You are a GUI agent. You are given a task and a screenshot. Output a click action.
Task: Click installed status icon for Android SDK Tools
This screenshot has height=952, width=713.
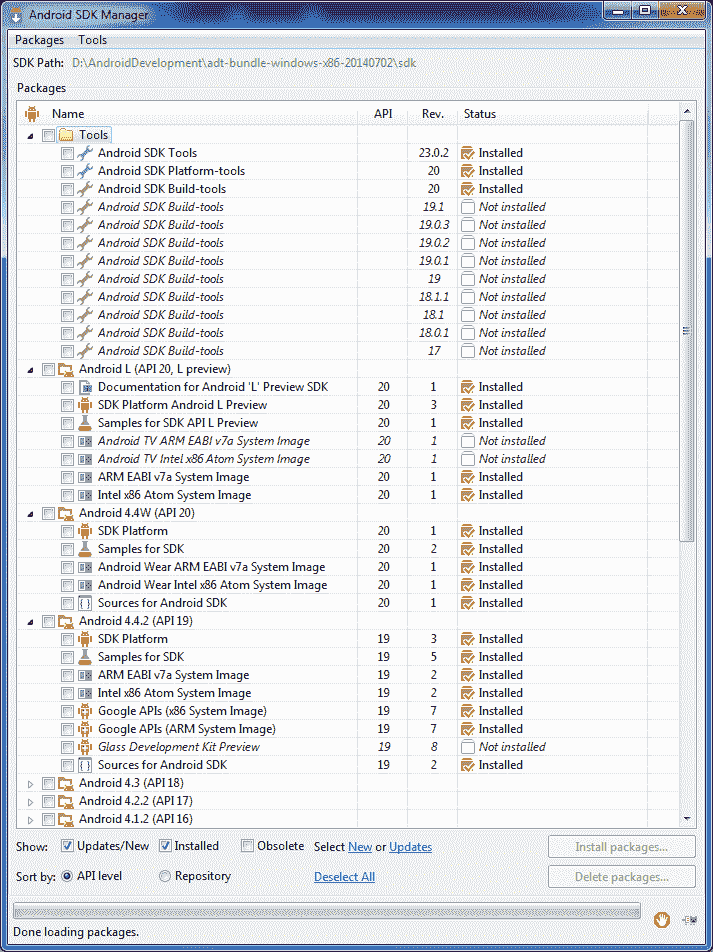coord(468,153)
